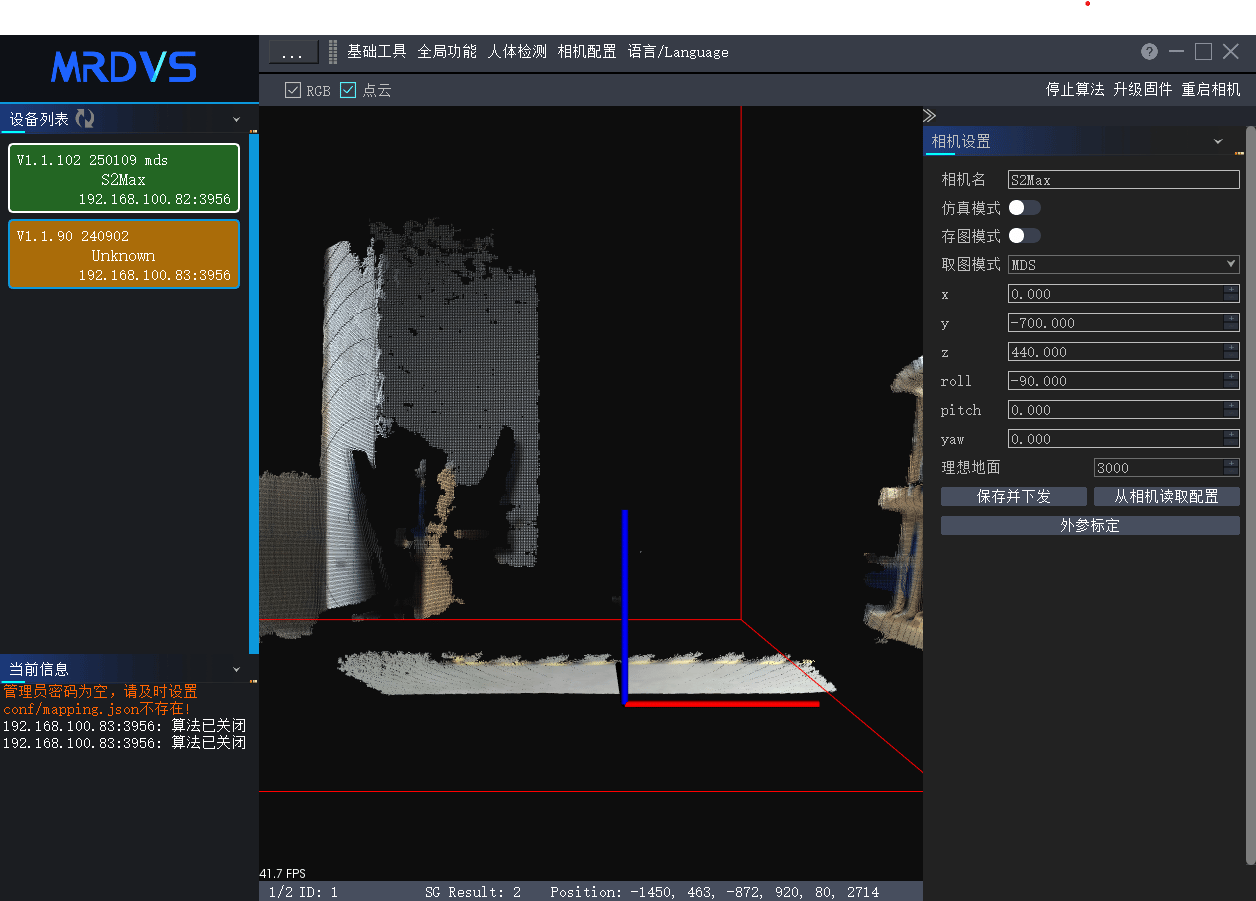Image resolution: width=1256 pixels, height=901 pixels.
Task: Collapse the 当前信息 panel arrow
Action: coord(237,669)
